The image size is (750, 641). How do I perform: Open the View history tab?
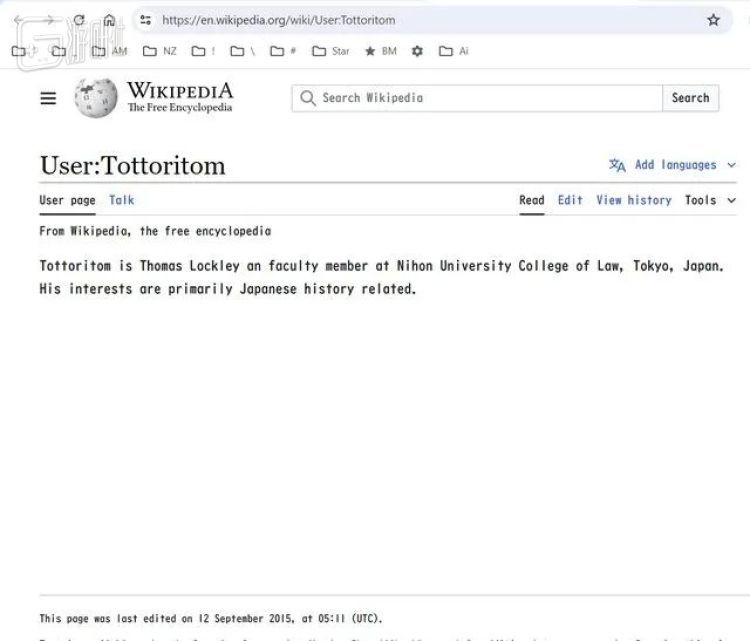(x=634, y=200)
